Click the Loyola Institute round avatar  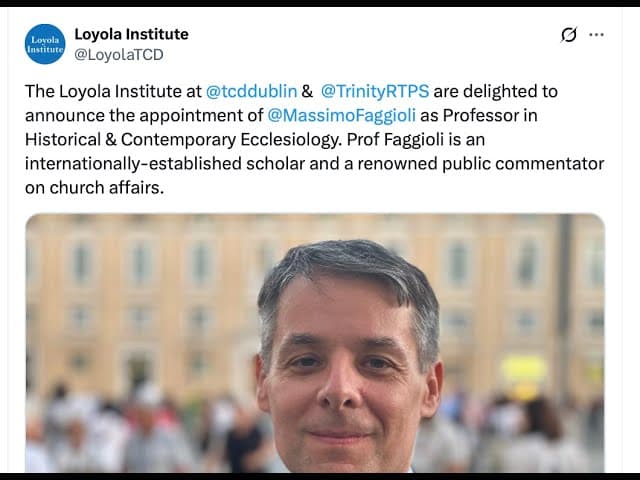45,44
